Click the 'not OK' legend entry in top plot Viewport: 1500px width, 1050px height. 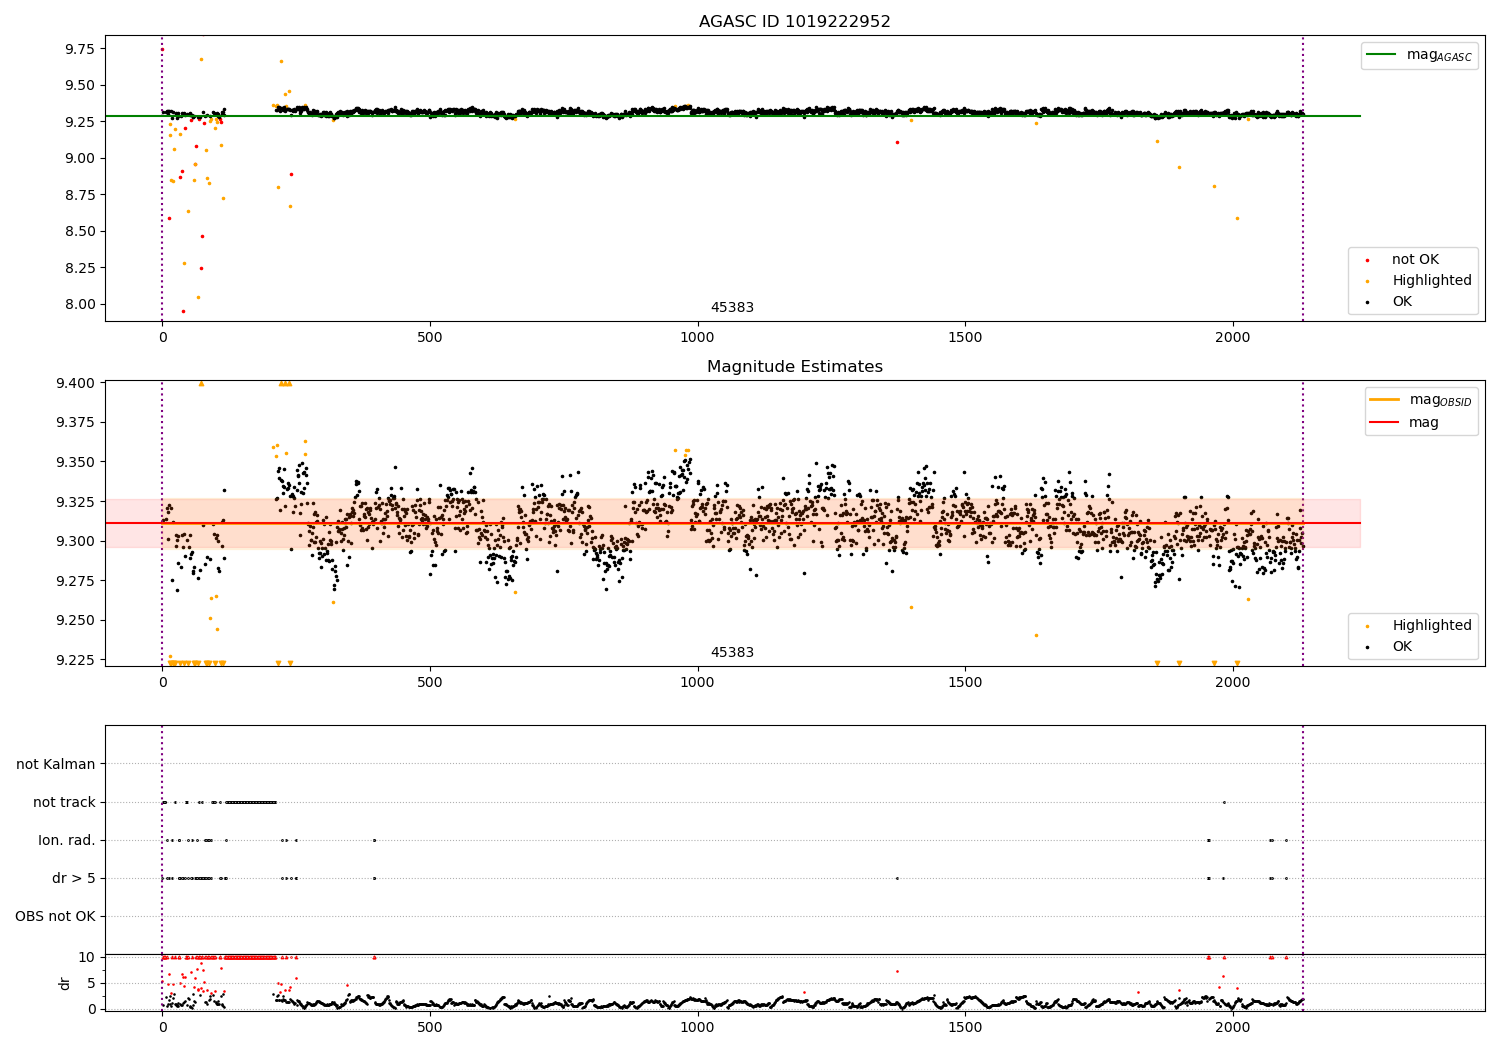pyautogui.click(x=1415, y=260)
